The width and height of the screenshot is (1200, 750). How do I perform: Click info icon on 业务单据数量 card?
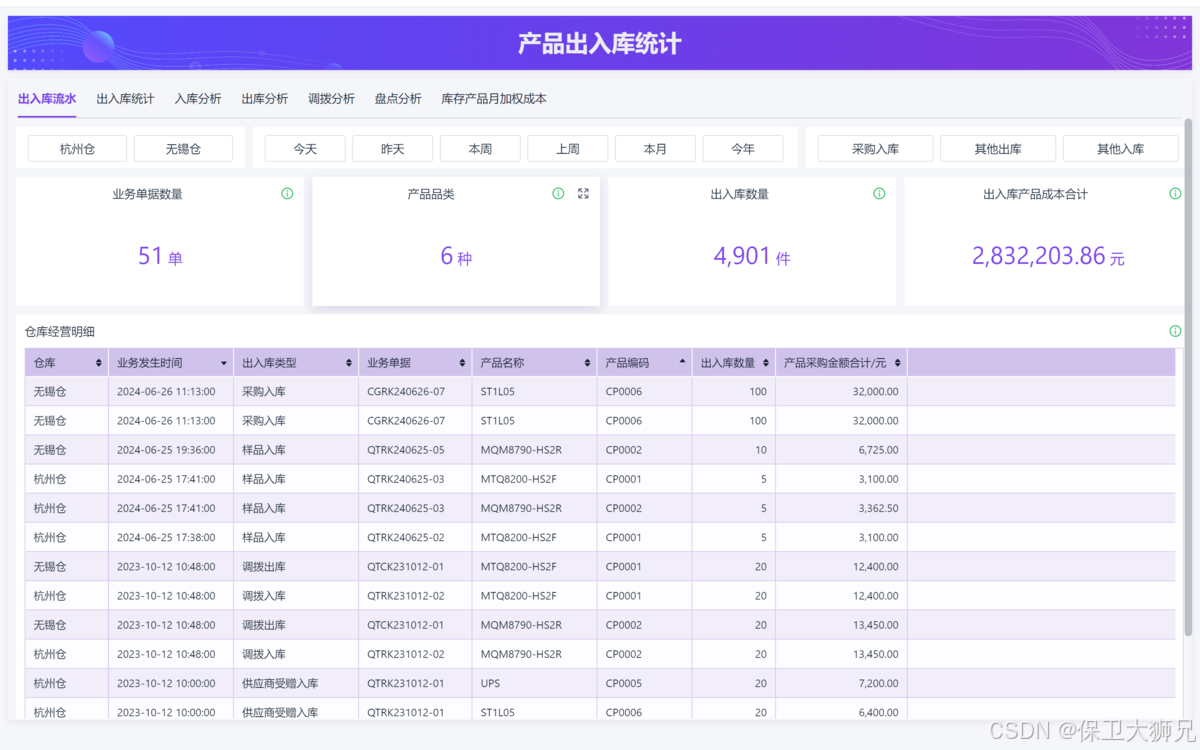287,194
